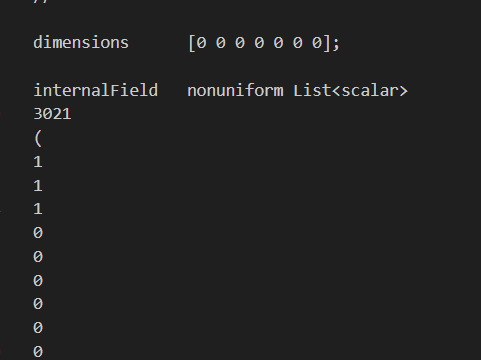Click the "List<scalar>" type text

350,91
